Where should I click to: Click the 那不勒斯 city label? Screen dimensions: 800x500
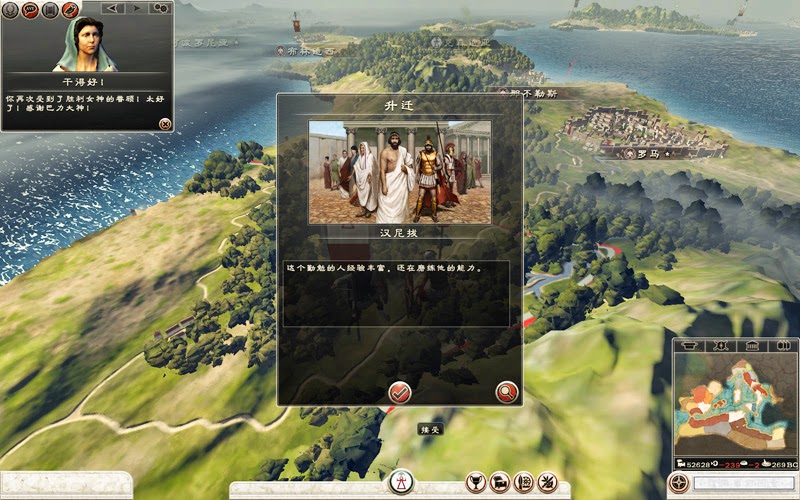[x=534, y=93]
